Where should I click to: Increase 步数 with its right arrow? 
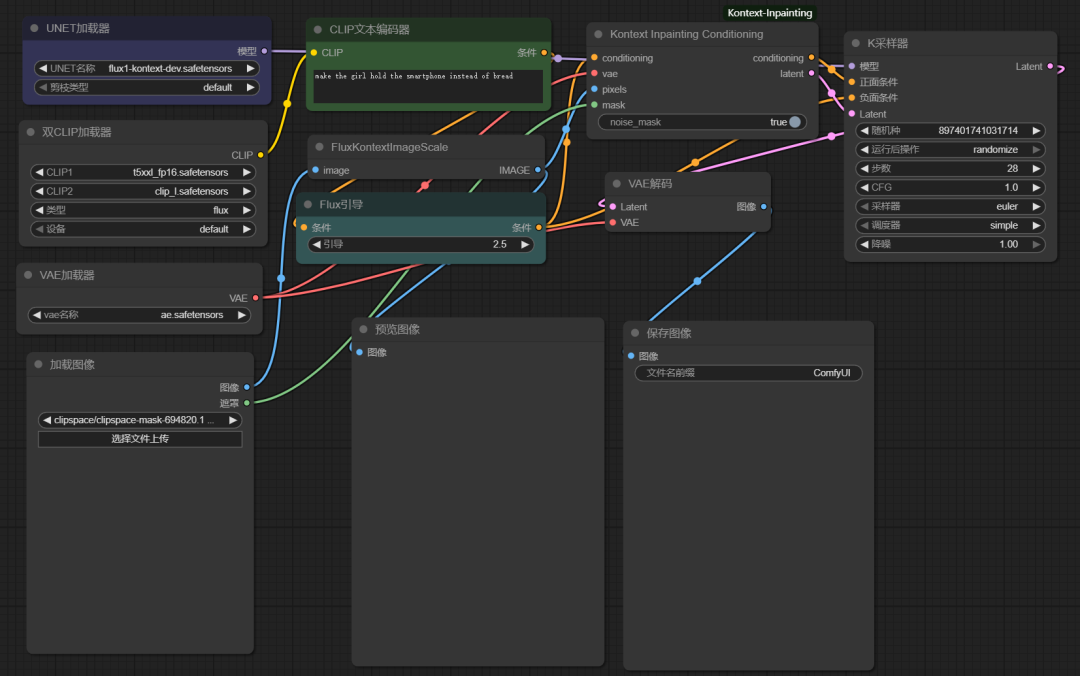(1036, 168)
